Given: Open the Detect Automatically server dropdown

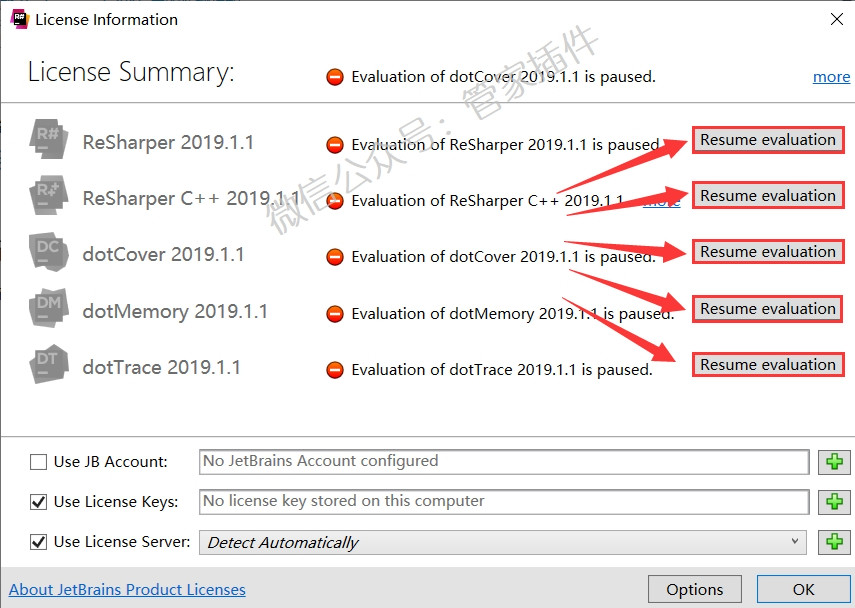Looking at the screenshot, I should pyautogui.click(x=502, y=543).
